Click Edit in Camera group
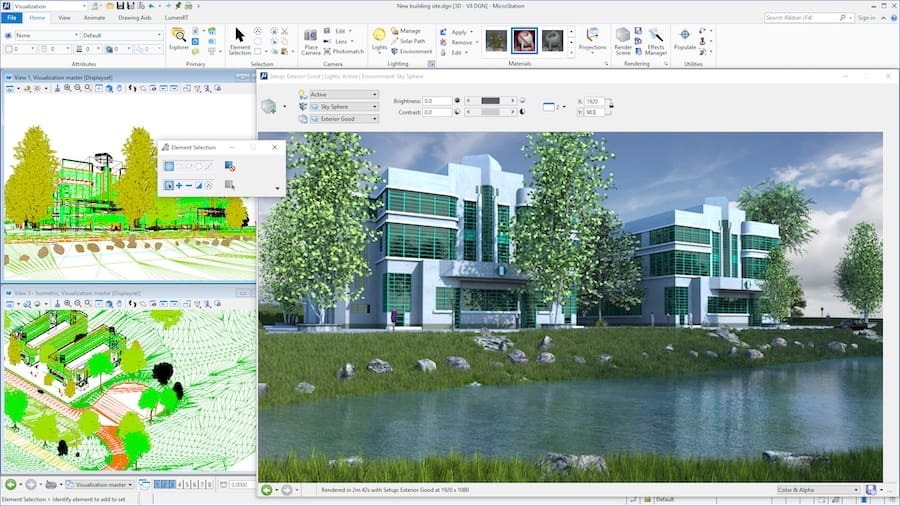The image size is (900, 506). click(340, 31)
